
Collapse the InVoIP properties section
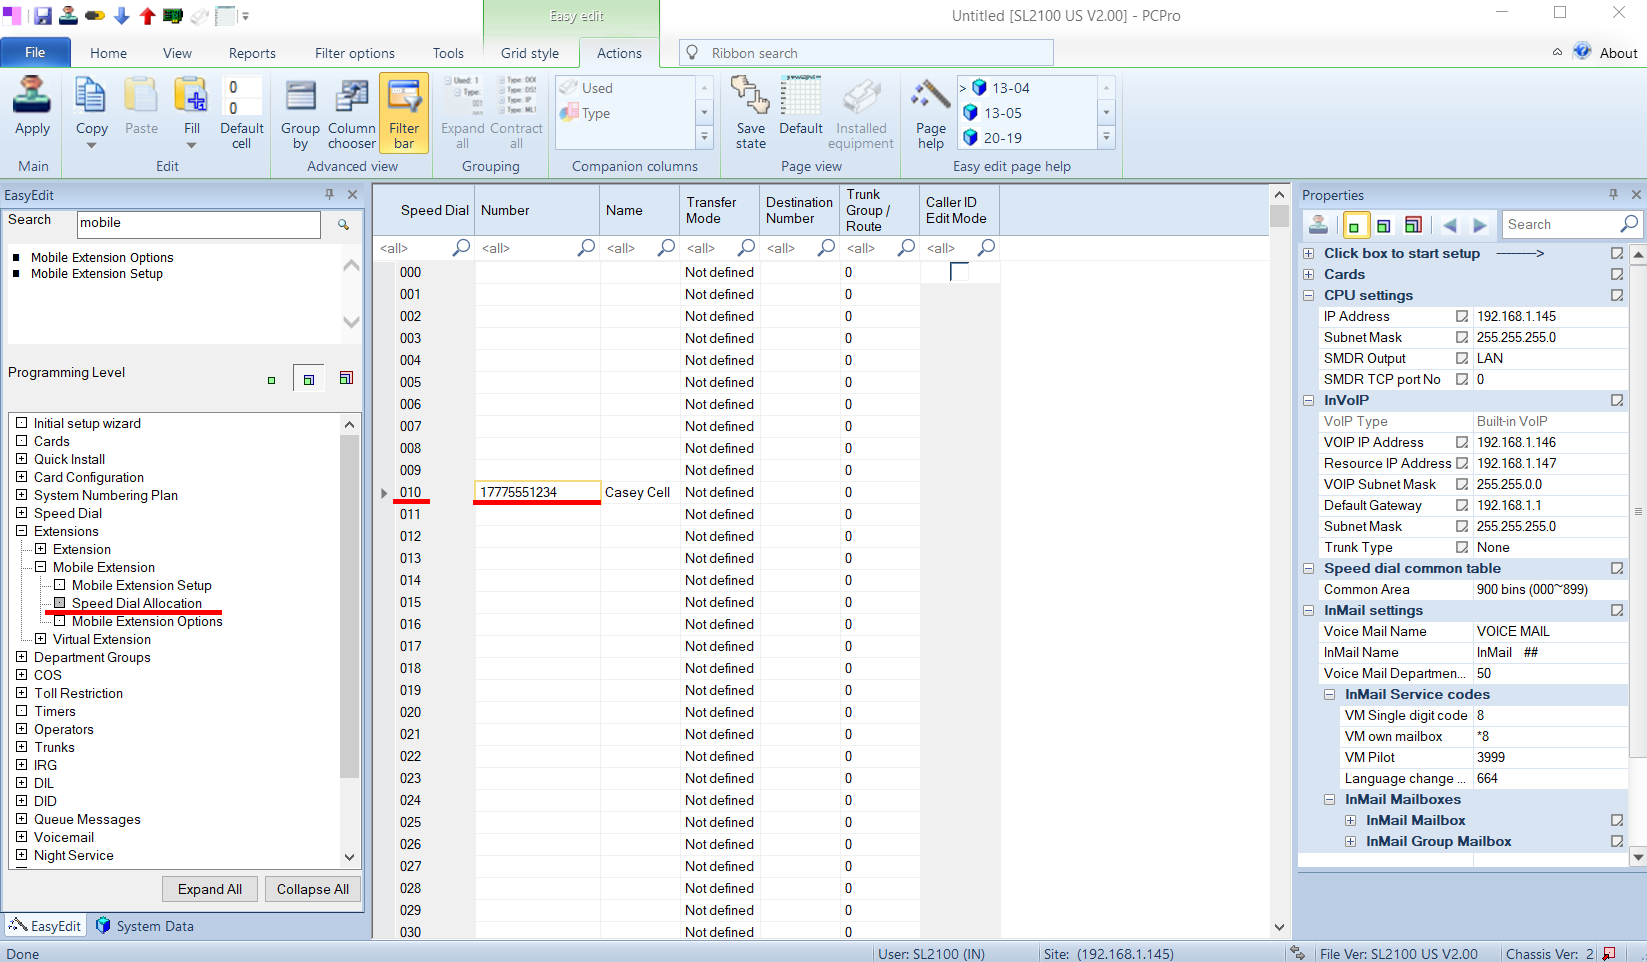1308,400
